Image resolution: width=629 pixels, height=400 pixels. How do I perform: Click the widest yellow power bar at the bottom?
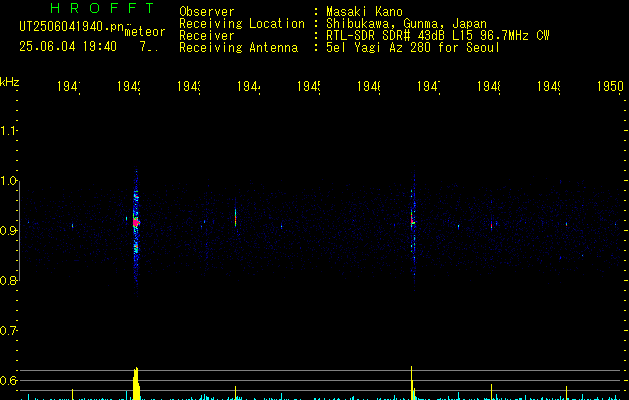(x=136, y=384)
